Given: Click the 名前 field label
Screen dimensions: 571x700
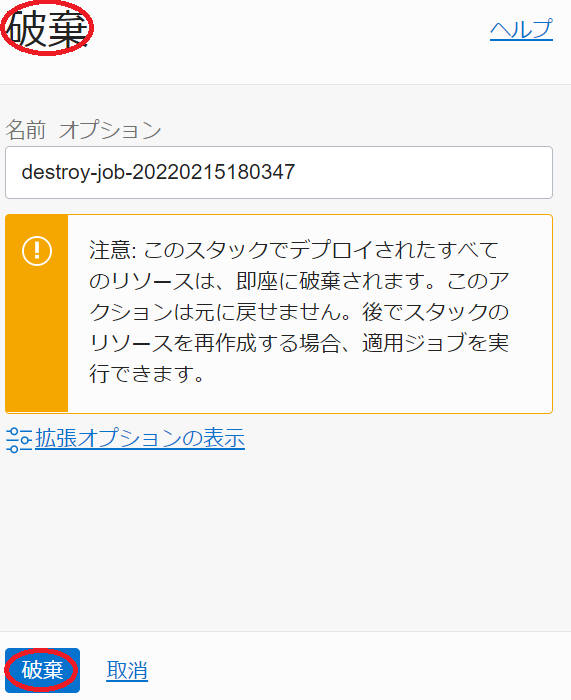Looking at the screenshot, I should [x=25, y=130].
